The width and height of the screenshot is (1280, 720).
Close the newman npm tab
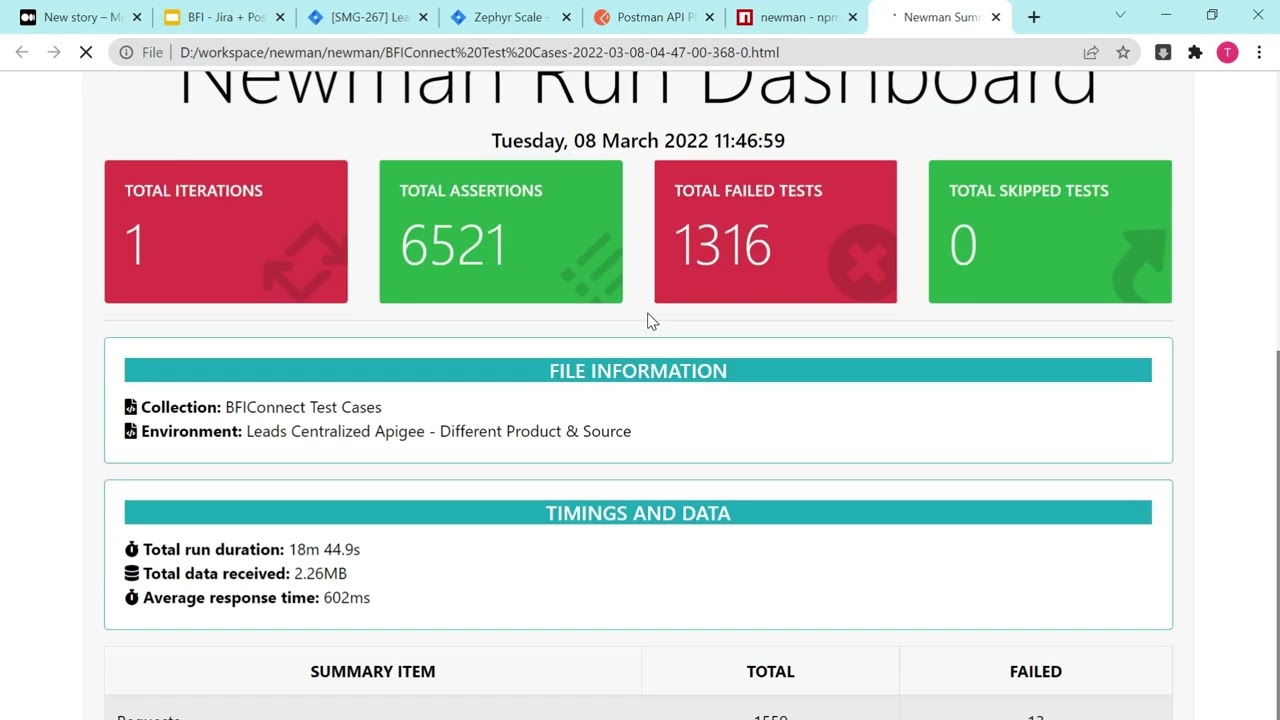click(x=852, y=17)
